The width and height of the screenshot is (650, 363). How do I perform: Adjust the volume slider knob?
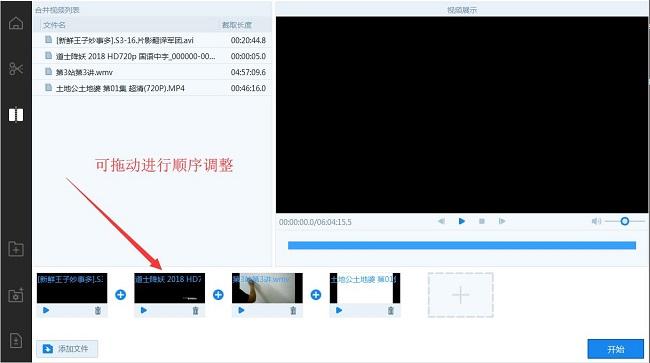click(x=625, y=221)
